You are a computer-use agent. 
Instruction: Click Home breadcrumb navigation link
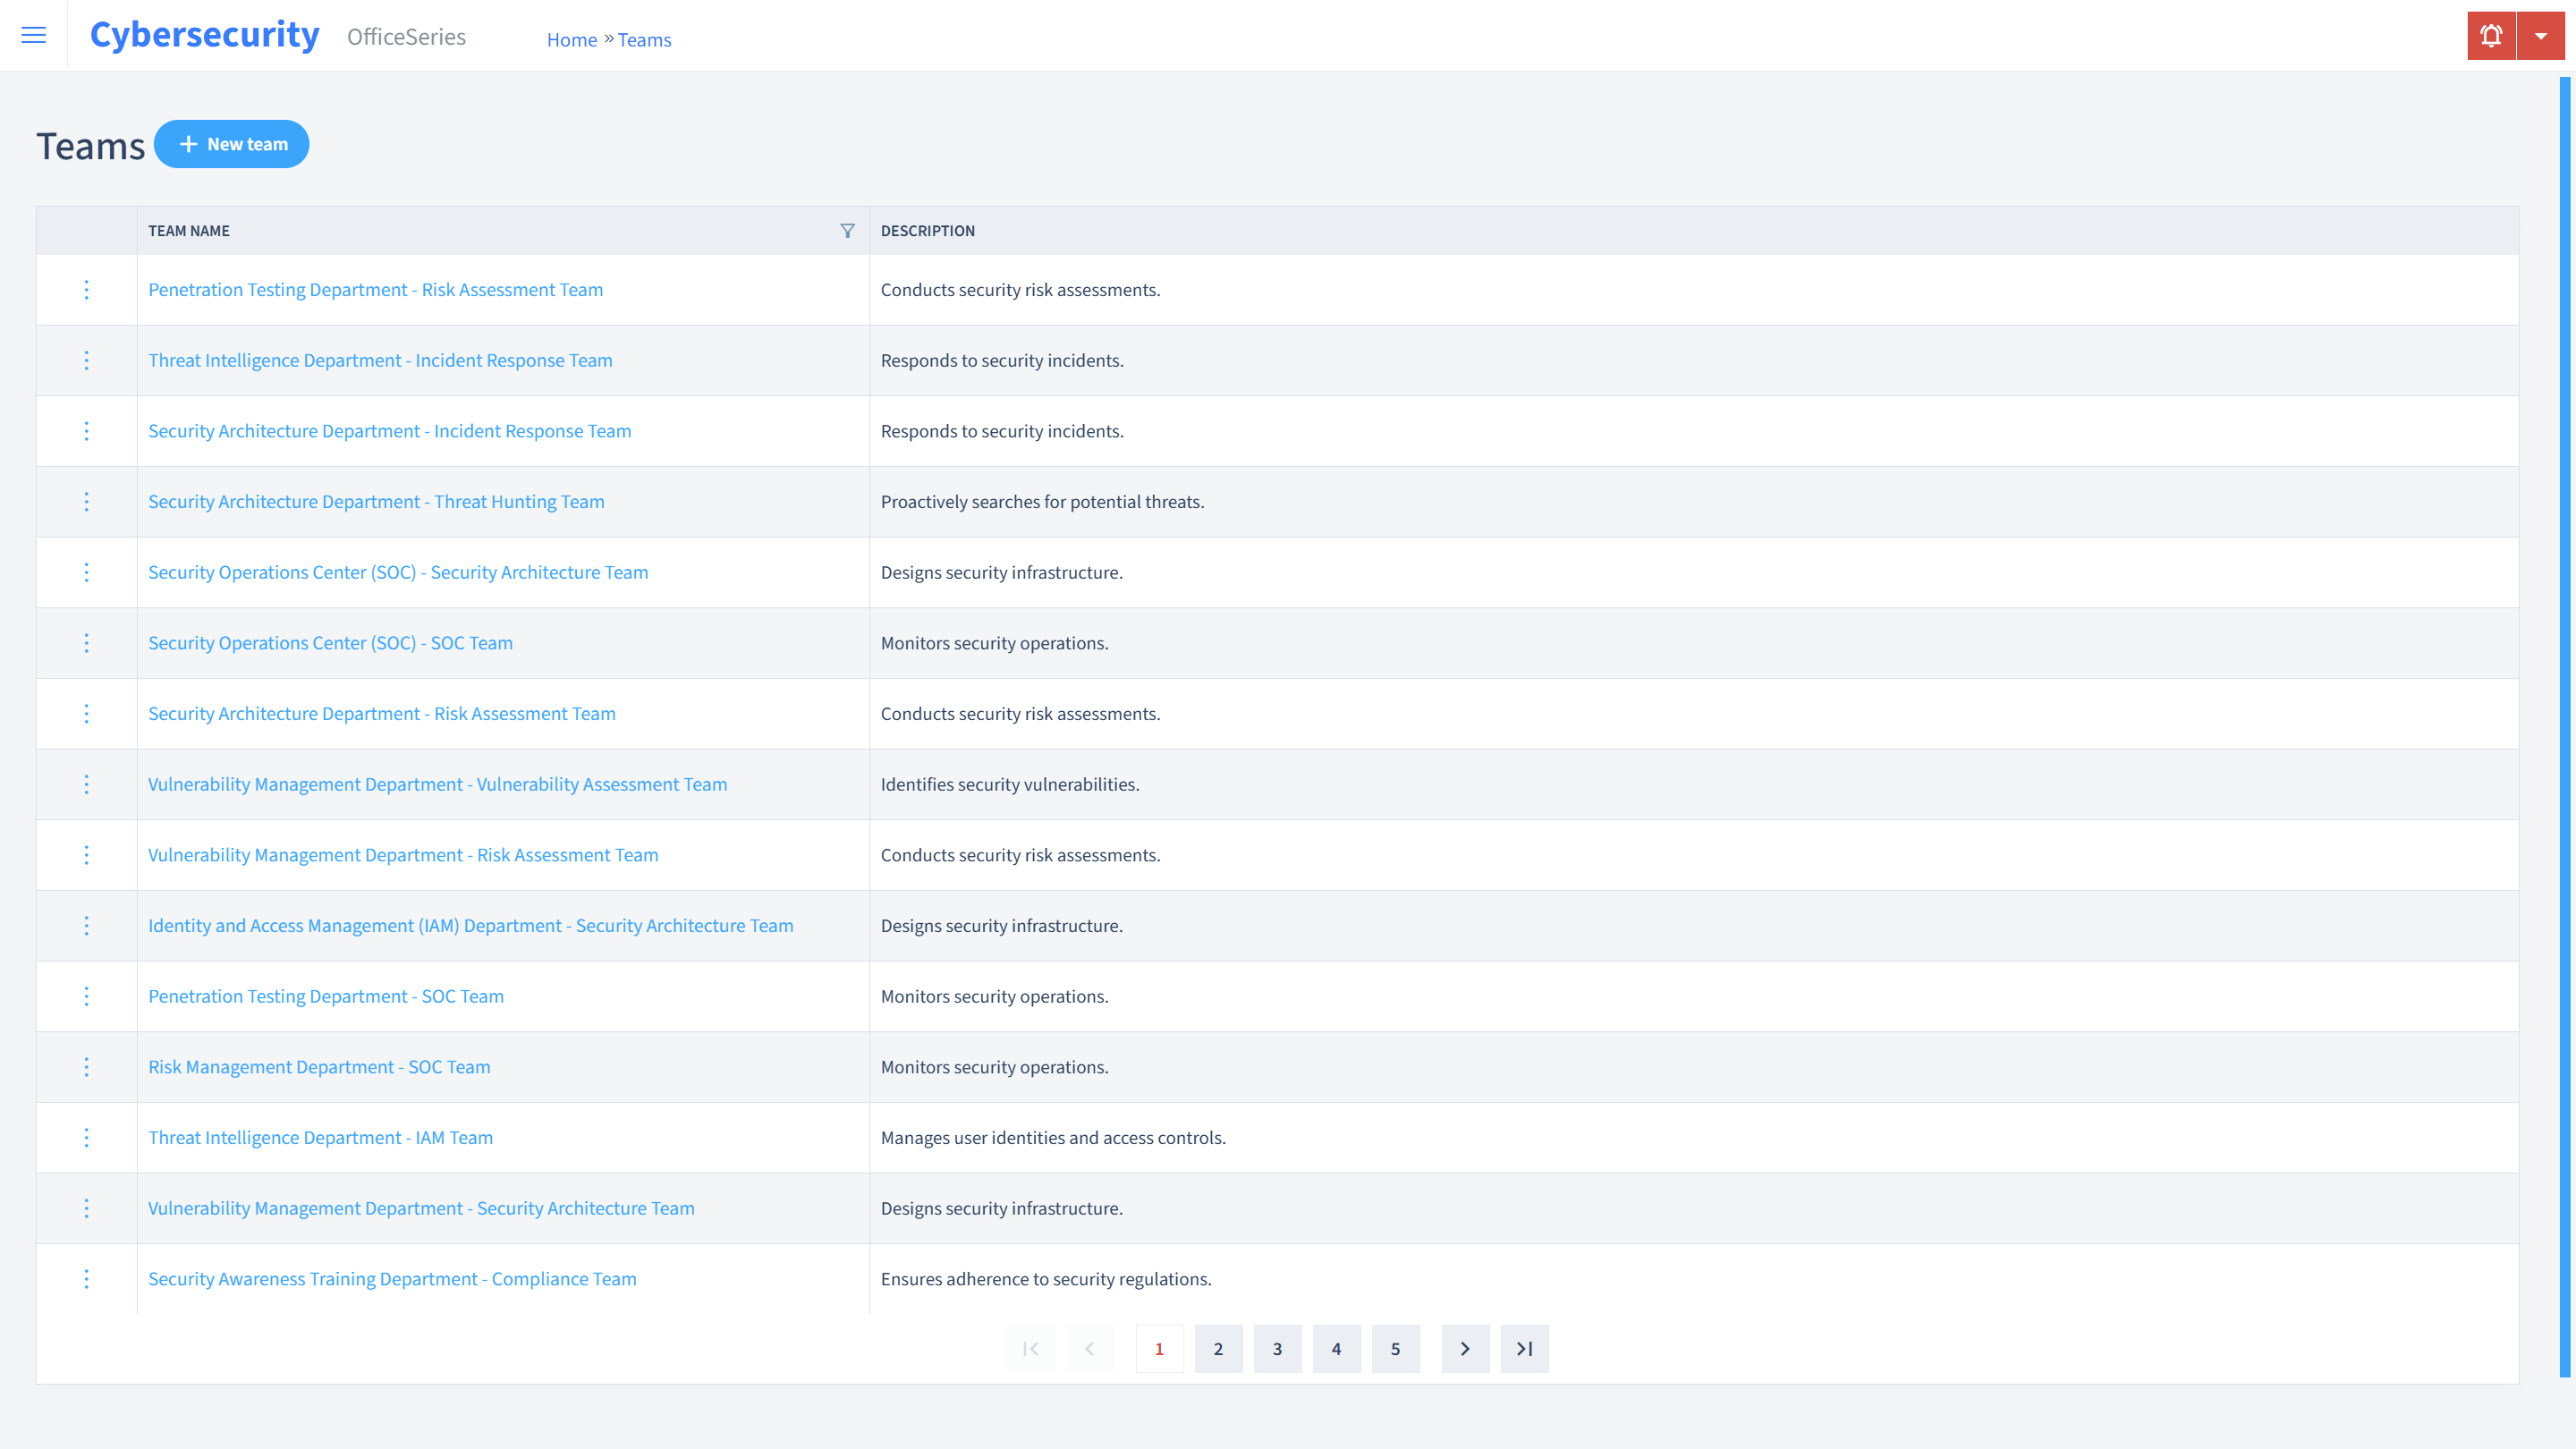tap(570, 39)
